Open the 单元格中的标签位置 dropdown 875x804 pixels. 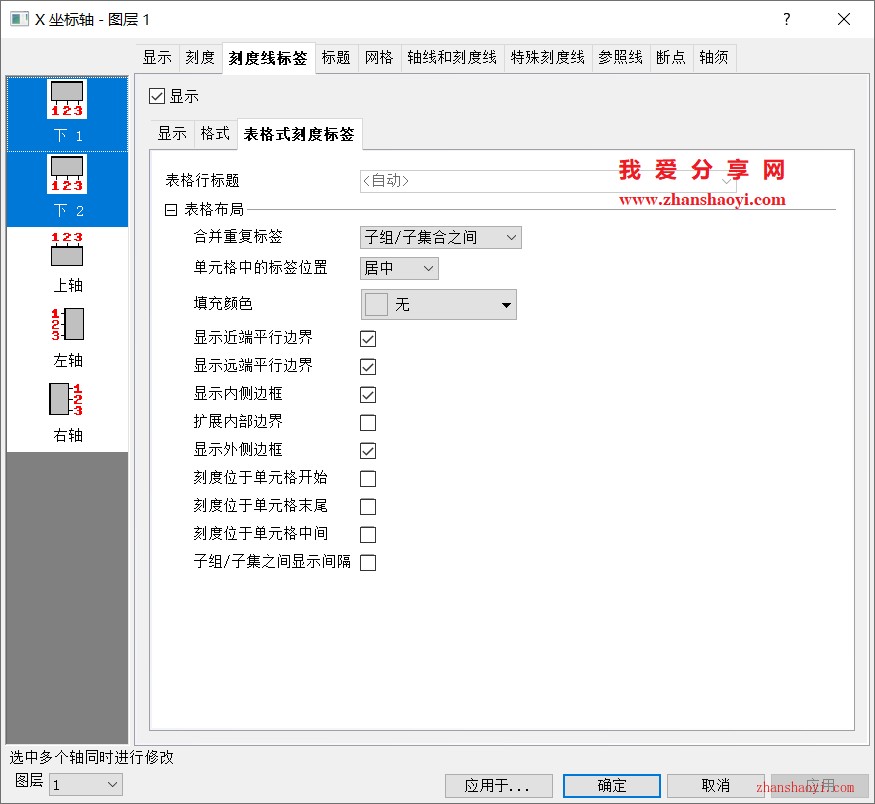click(x=399, y=268)
